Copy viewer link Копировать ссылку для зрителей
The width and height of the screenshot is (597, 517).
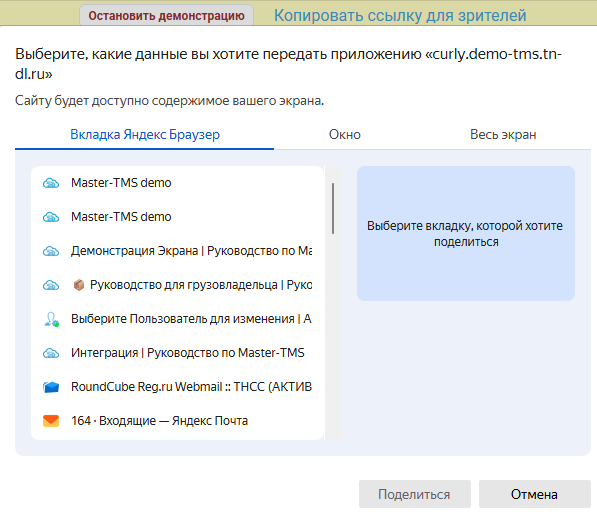[400, 16]
